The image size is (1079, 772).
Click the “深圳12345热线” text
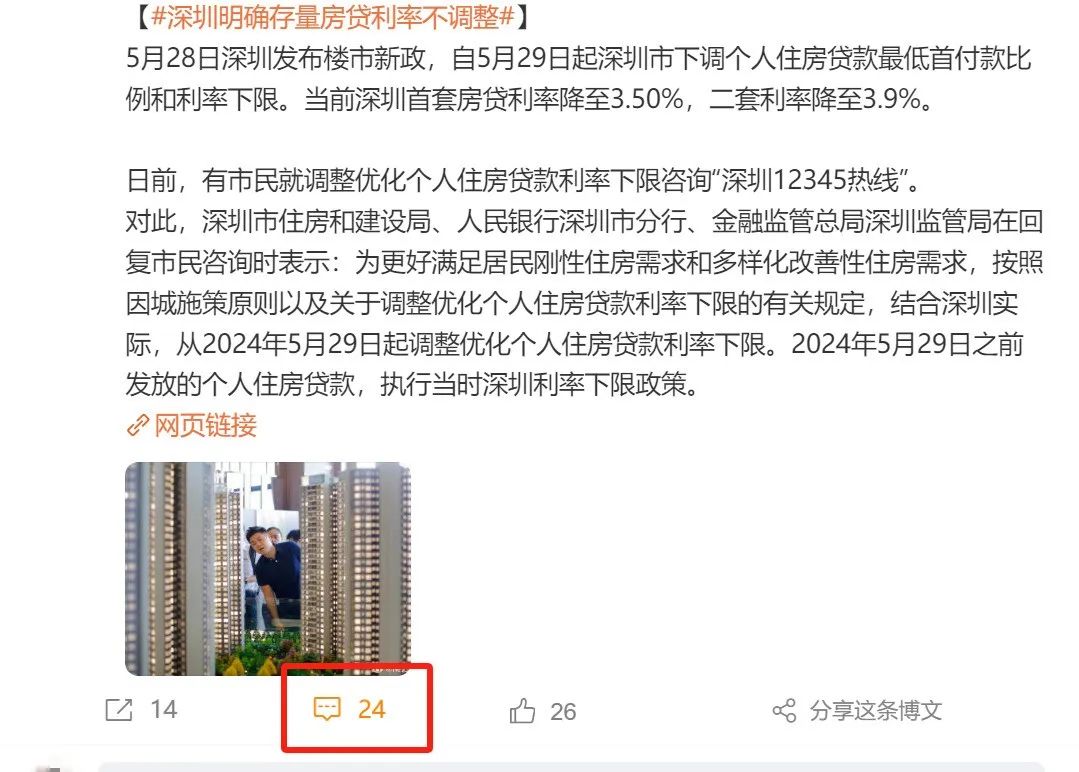tap(811, 181)
